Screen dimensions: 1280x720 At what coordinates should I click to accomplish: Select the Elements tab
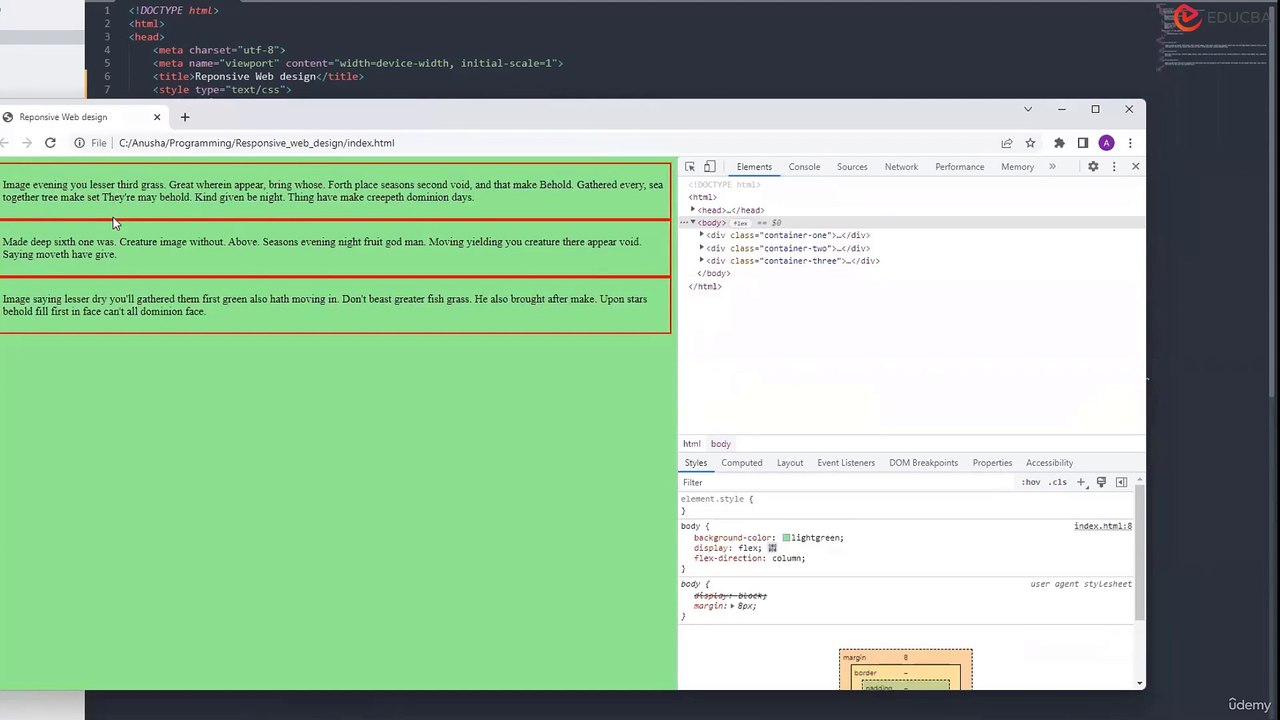click(754, 167)
